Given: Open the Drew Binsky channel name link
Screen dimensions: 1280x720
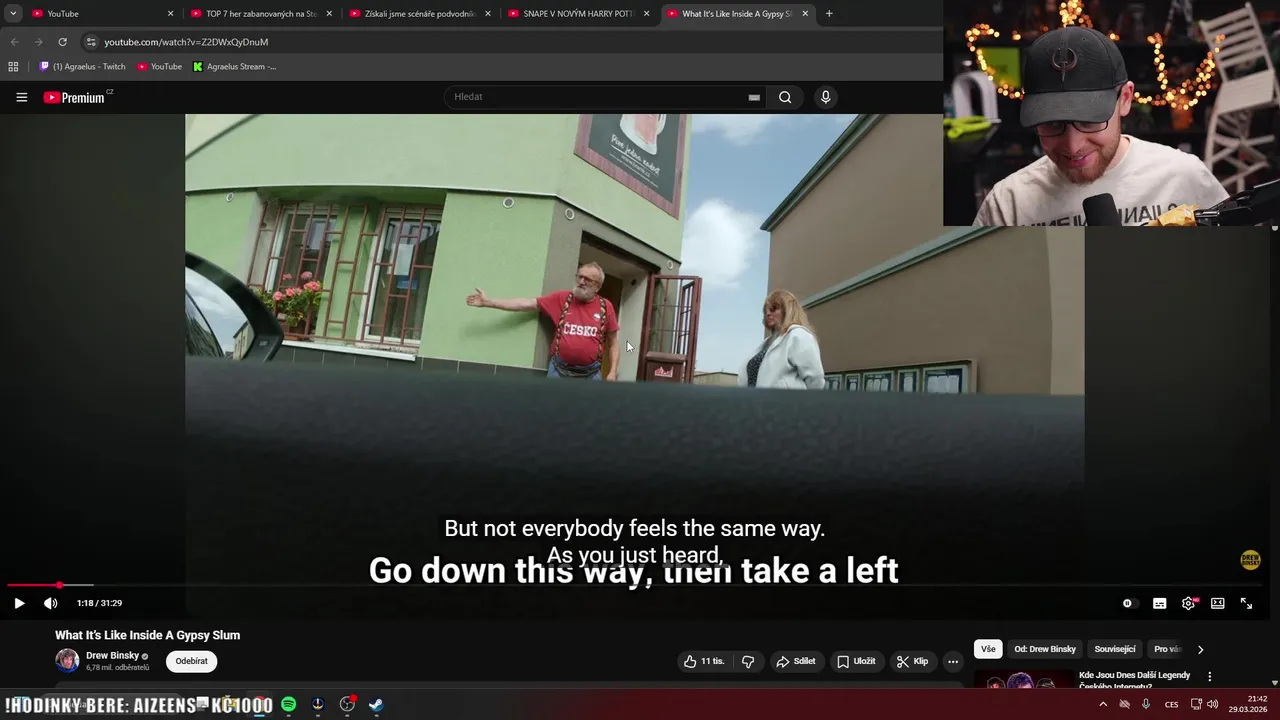Looking at the screenshot, I should click(112, 656).
